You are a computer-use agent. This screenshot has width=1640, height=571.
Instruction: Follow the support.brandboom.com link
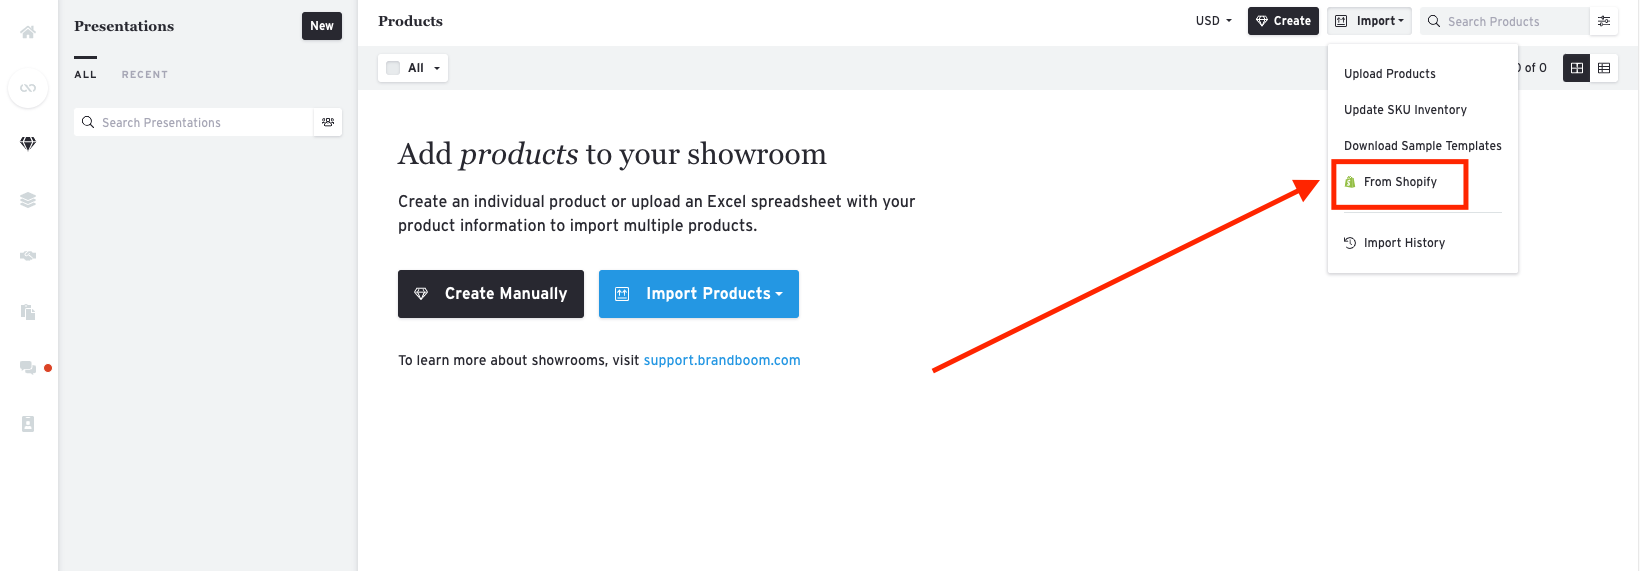pyautogui.click(x=722, y=360)
